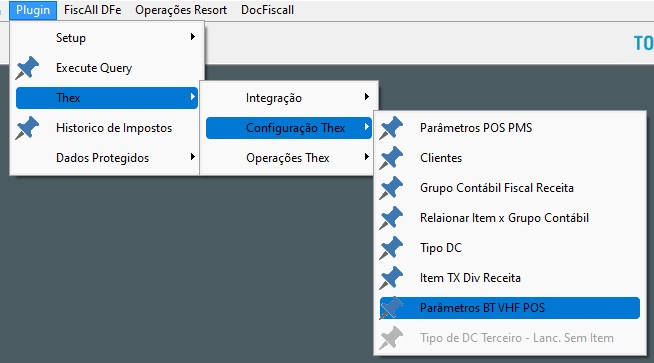Open Item TX Div Receita
Screen dimensions: 654x363
pos(510,278)
